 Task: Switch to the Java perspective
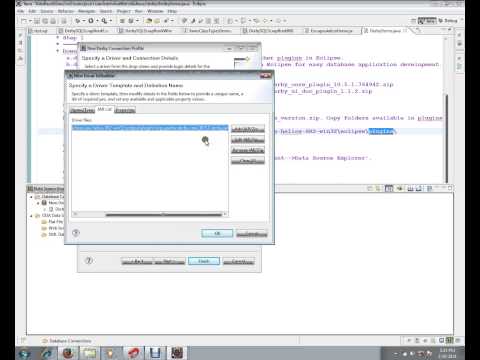(x=427, y=21)
